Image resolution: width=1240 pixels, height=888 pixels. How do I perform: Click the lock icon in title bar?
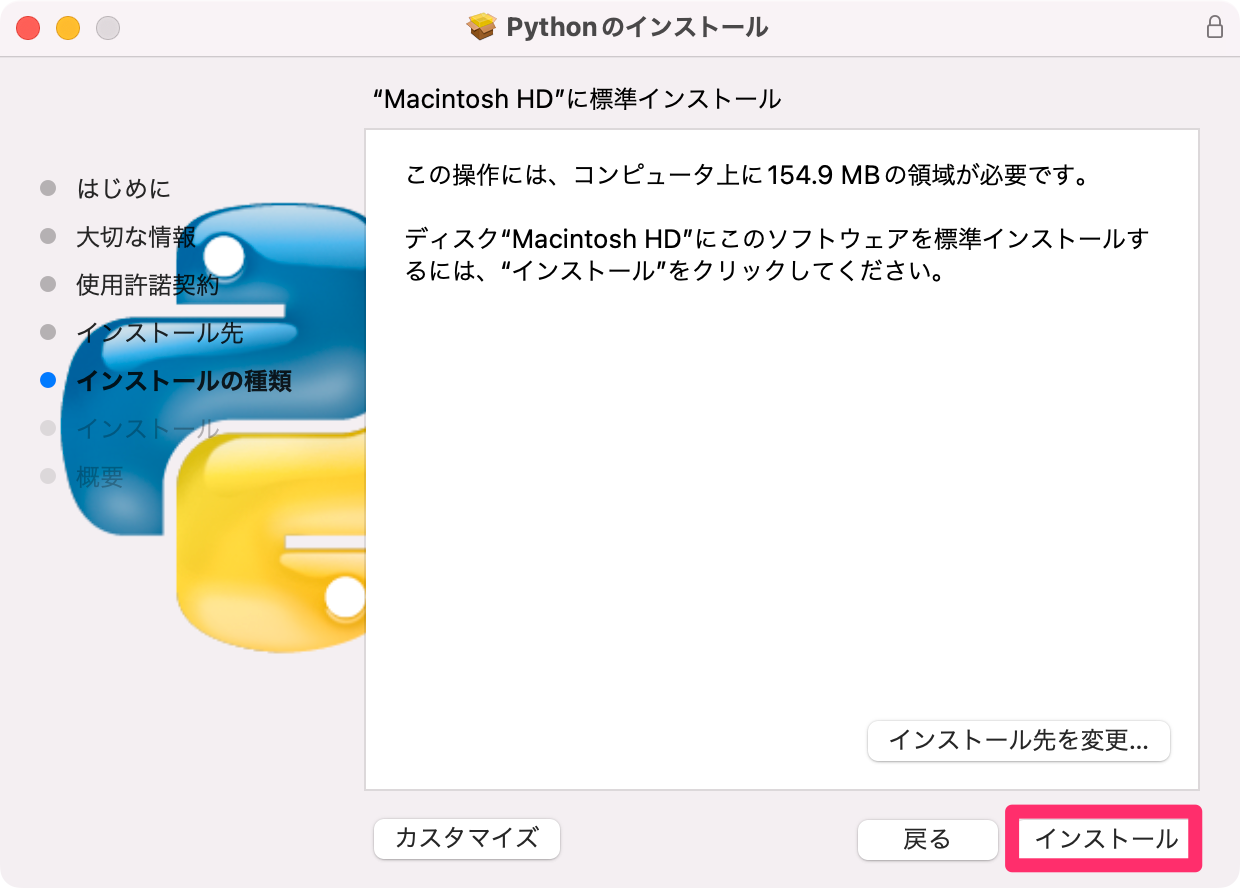click(1215, 27)
